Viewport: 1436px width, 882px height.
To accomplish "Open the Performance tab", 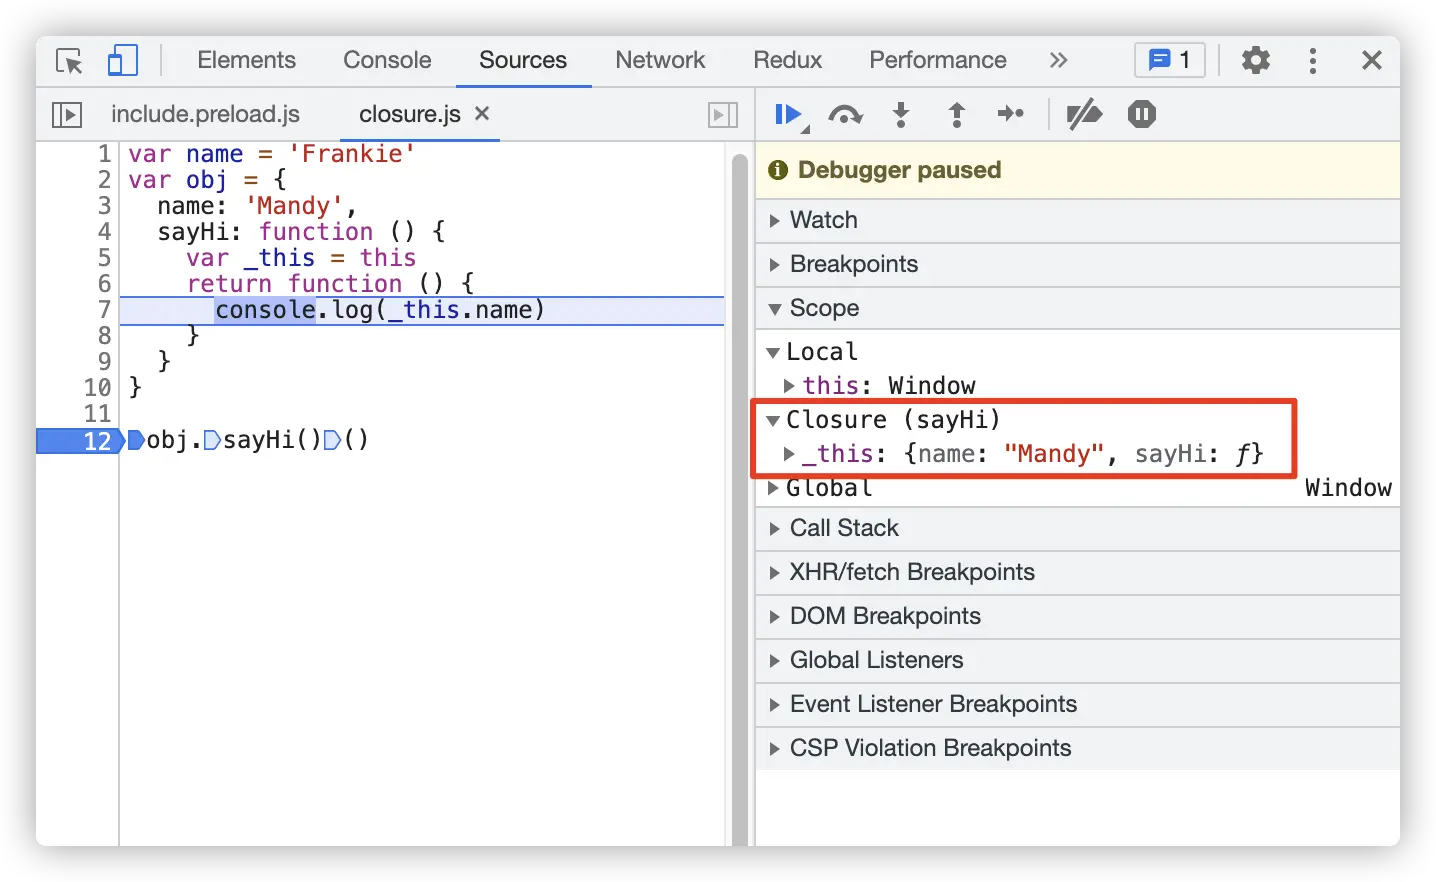I will [938, 60].
